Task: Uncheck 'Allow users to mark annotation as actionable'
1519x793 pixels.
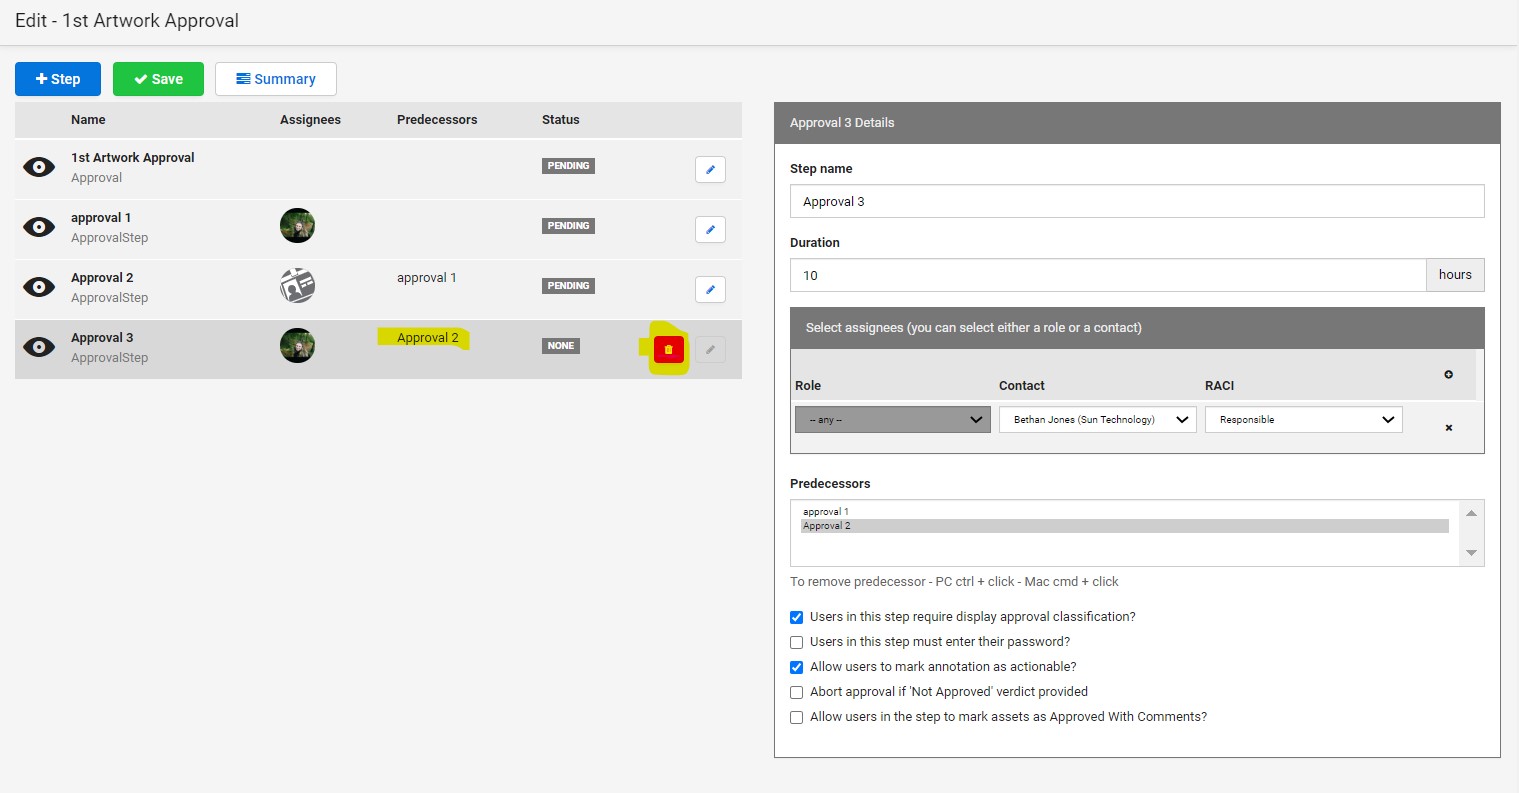Action: click(797, 667)
